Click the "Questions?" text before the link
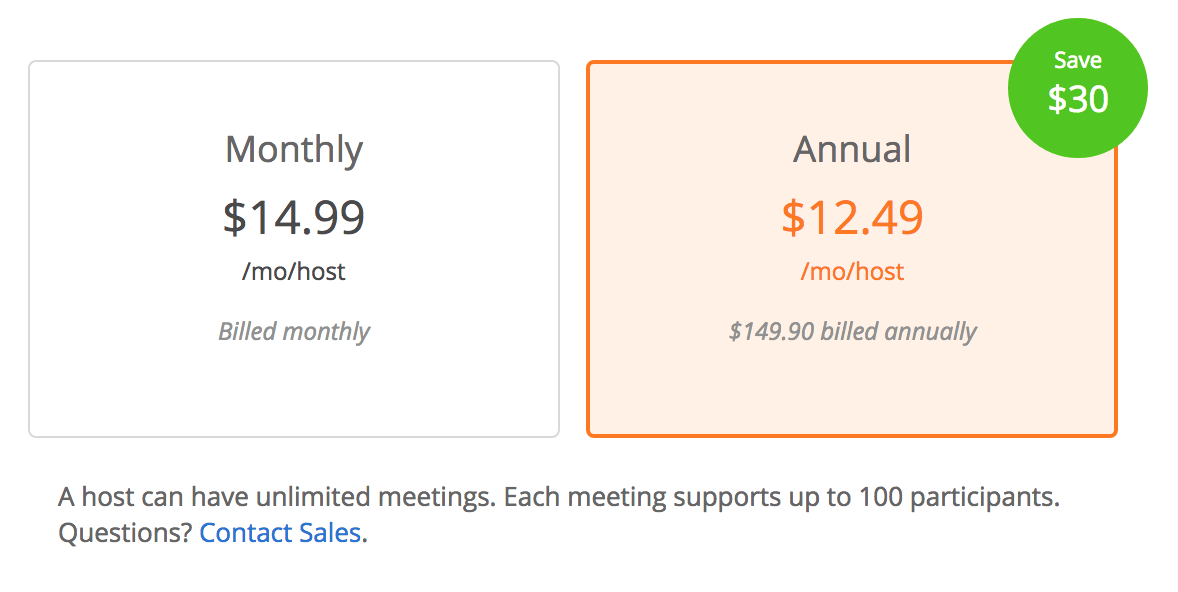Viewport: 1178px width, 592px height. (125, 533)
